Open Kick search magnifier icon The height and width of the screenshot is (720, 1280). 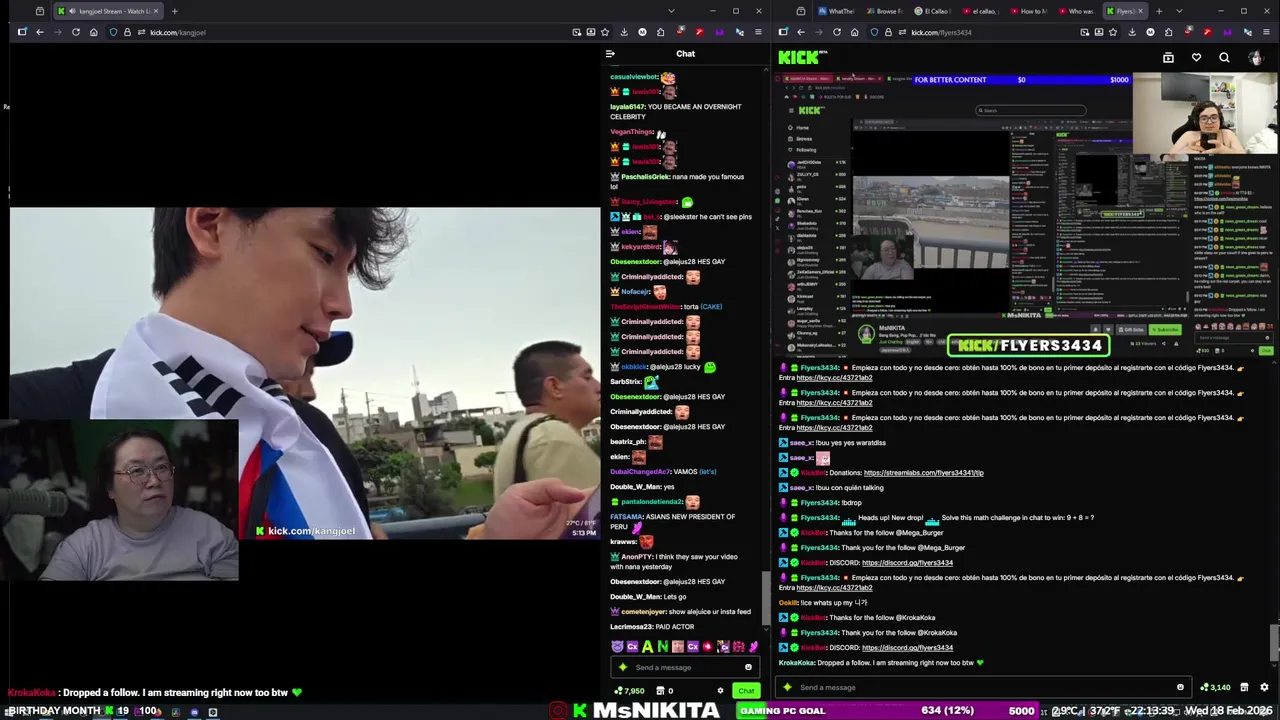(x=1224, y=58)
